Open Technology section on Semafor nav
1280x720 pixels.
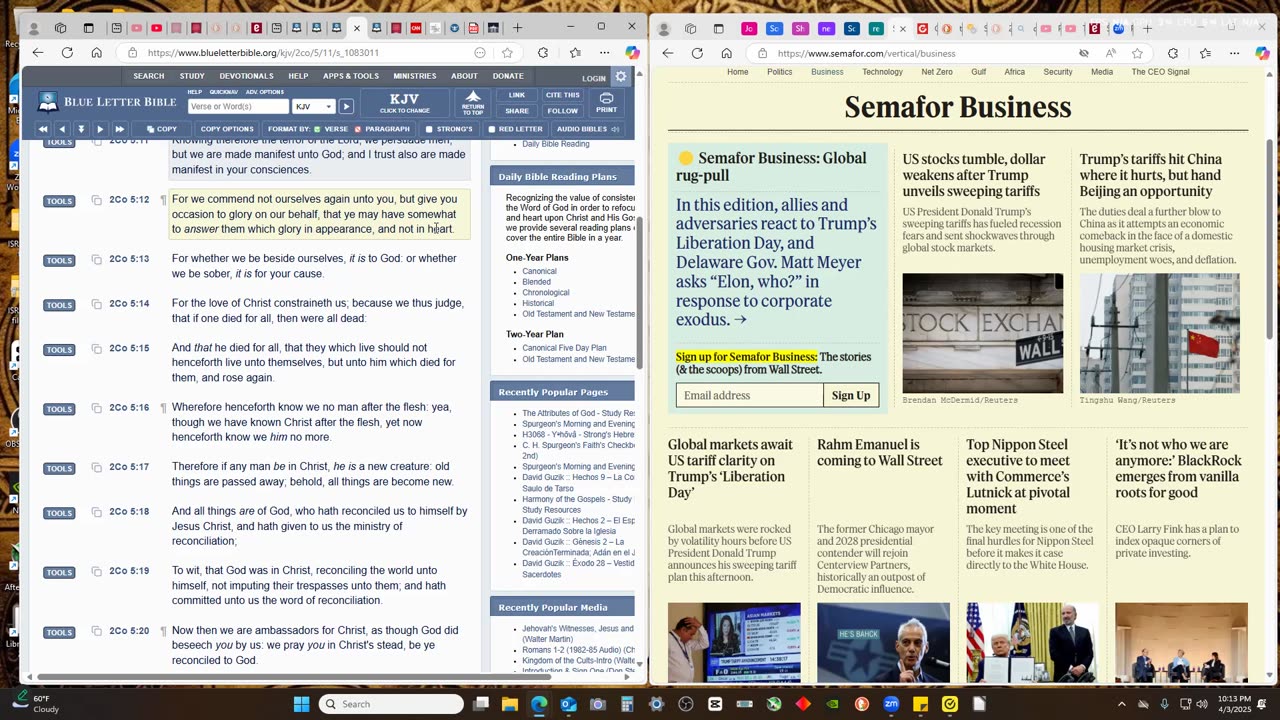(882, 72)
